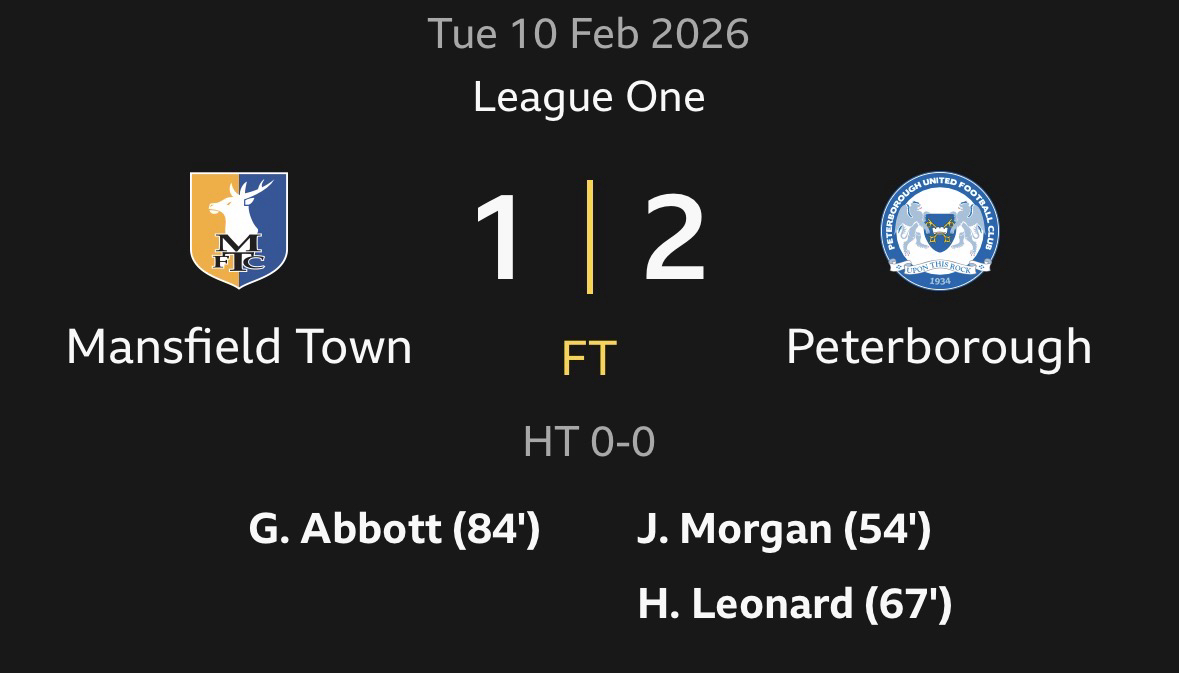Click Peterborough's score of 2
This screenshot has height=673, width=1179.
674,238
